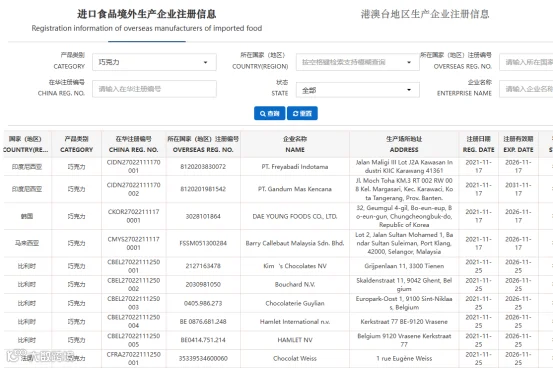Click the CHINA REG. NO. input field

coord(154,89)
